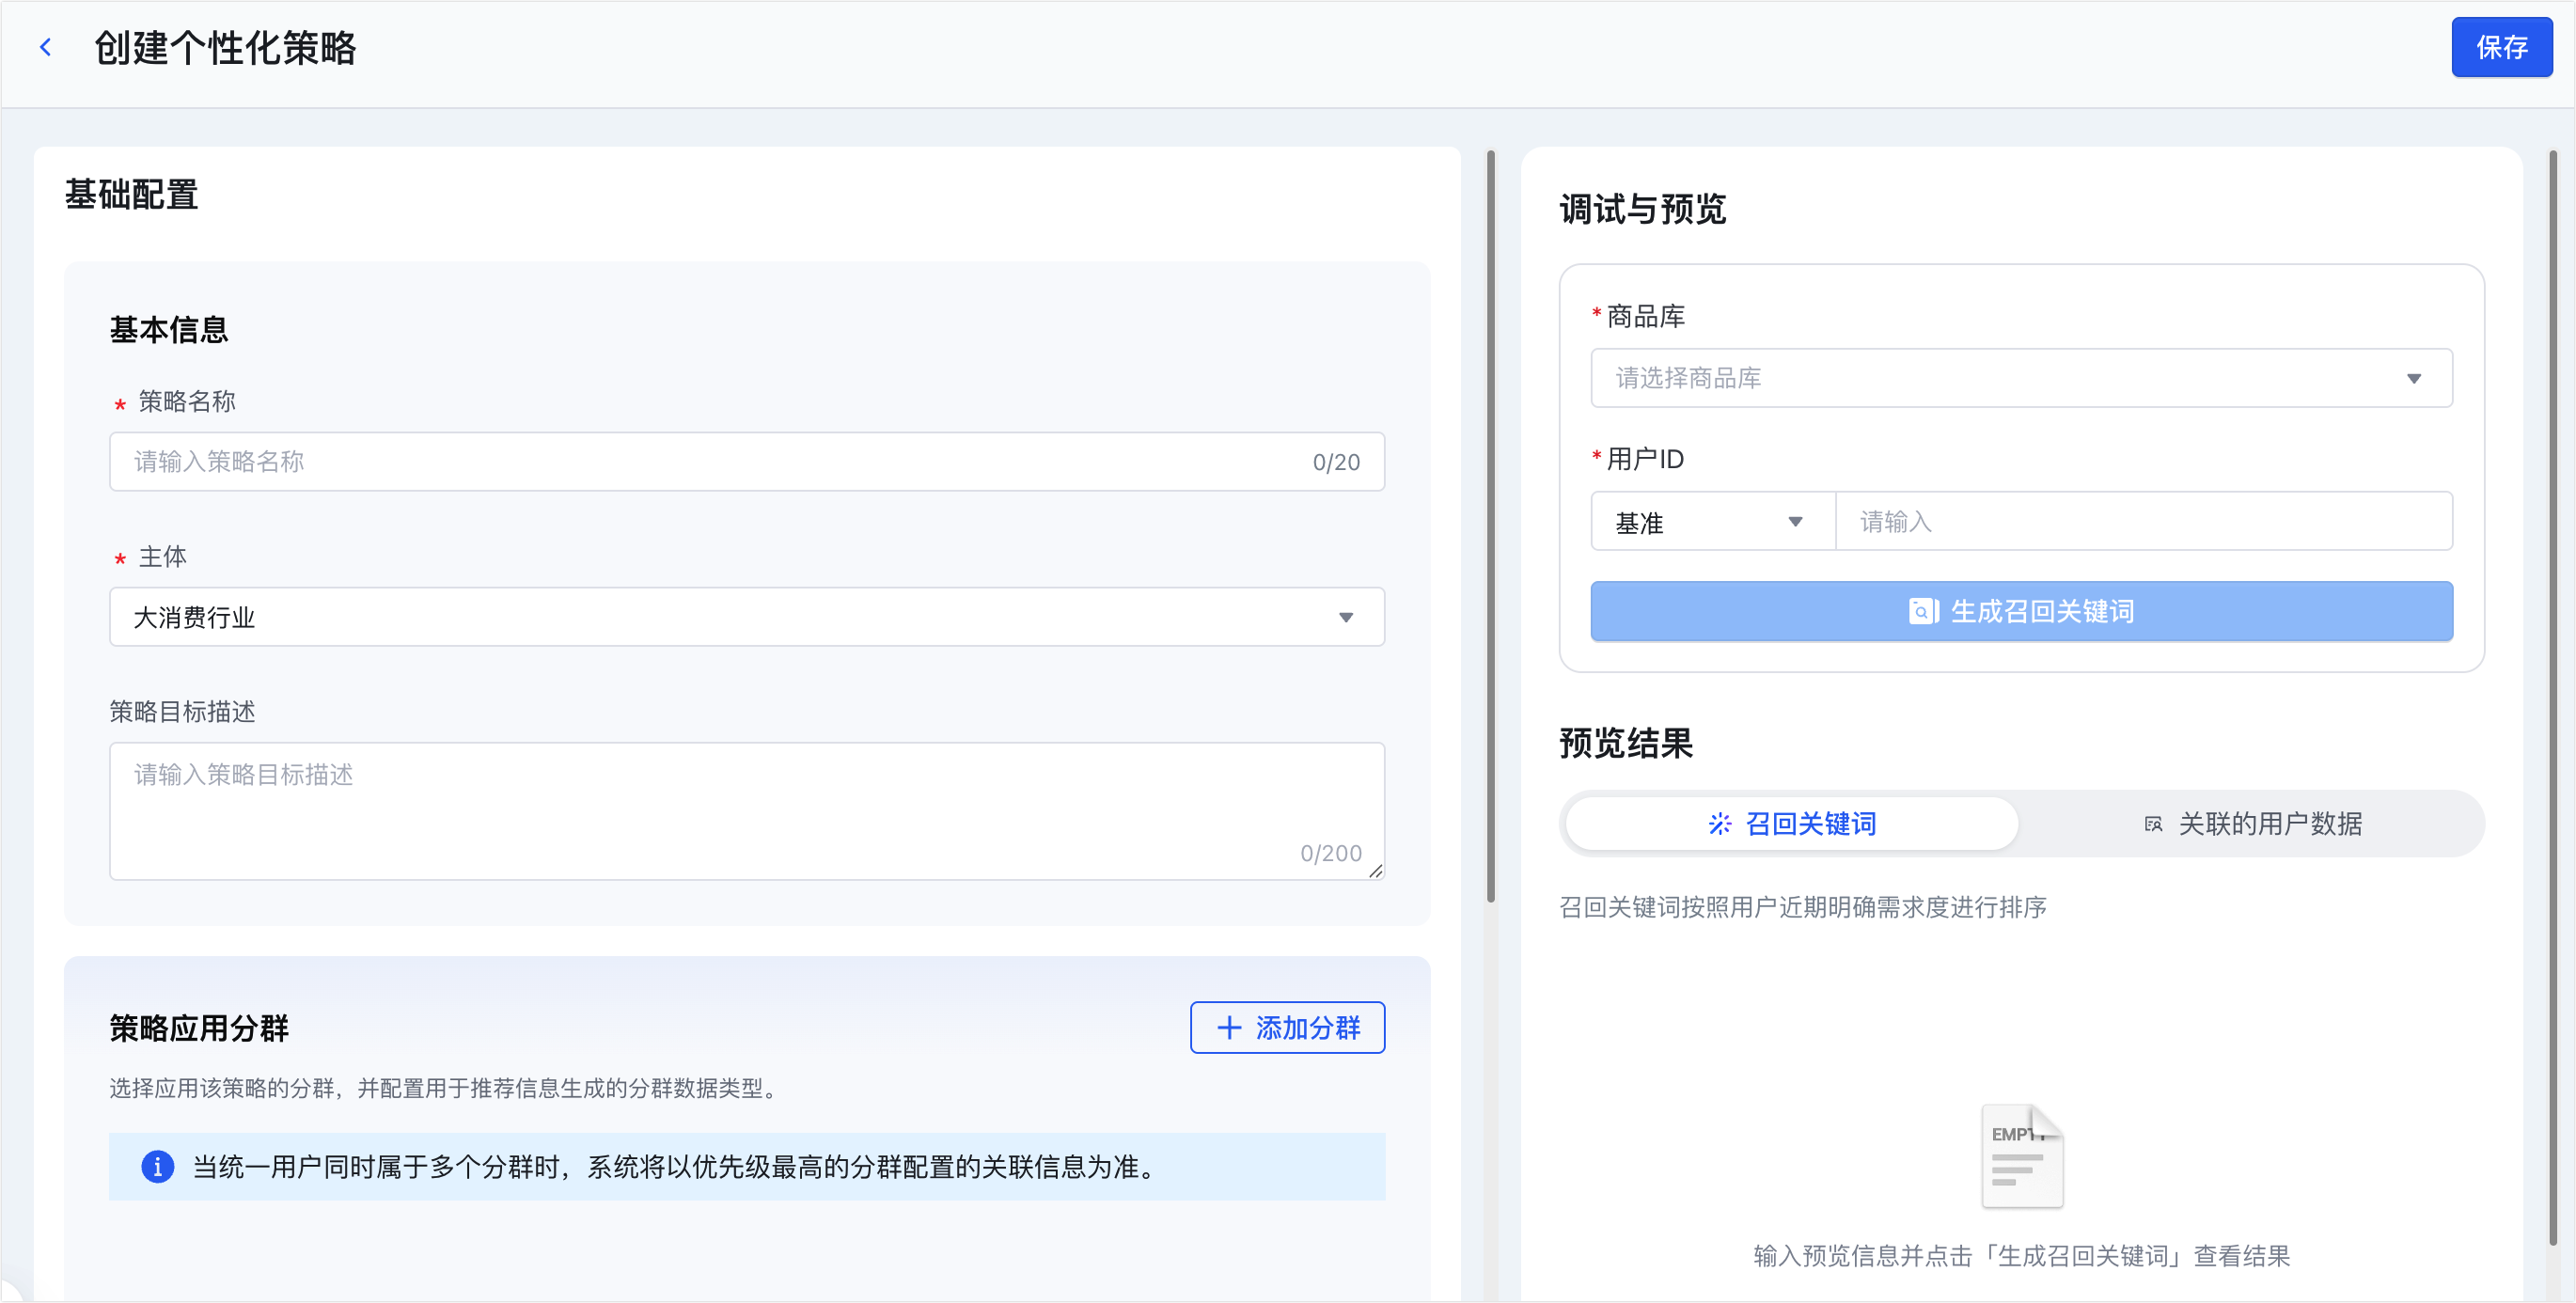
Task: Click the resize handle of 策略目标描述 box
Action: (1376, 871)
